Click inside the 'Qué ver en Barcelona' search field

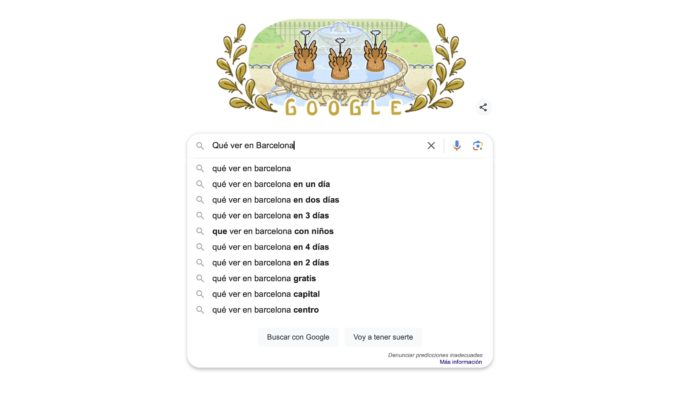point(315,146)
